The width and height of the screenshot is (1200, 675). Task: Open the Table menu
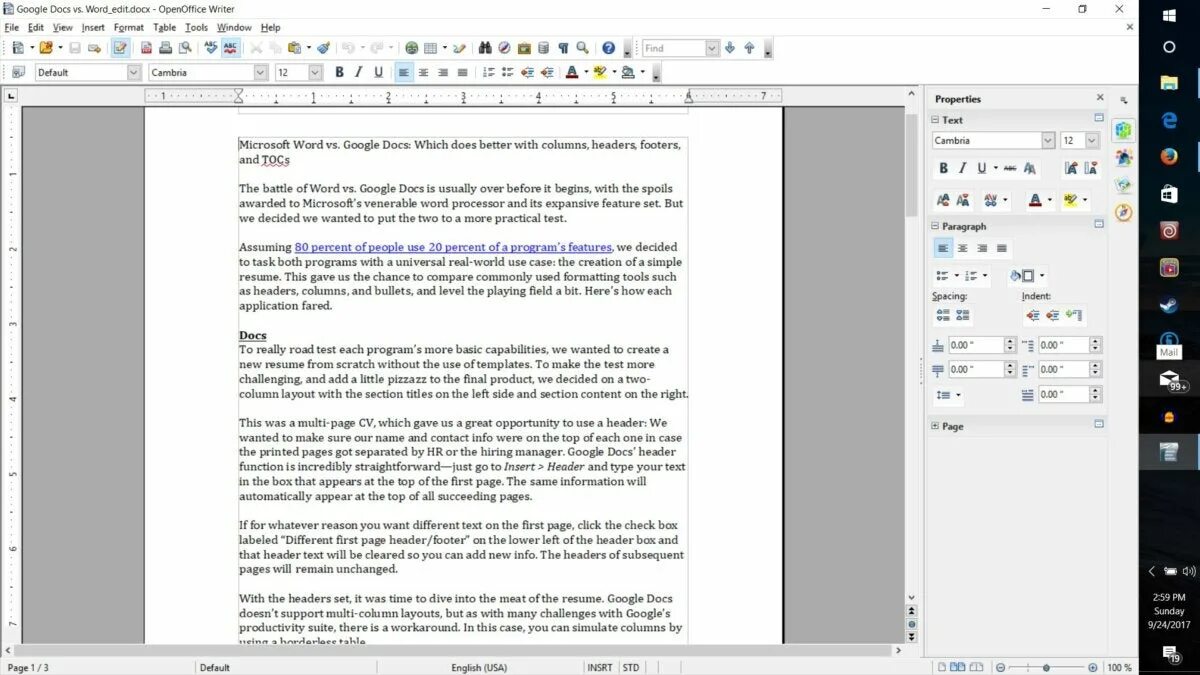pos(164,27)
